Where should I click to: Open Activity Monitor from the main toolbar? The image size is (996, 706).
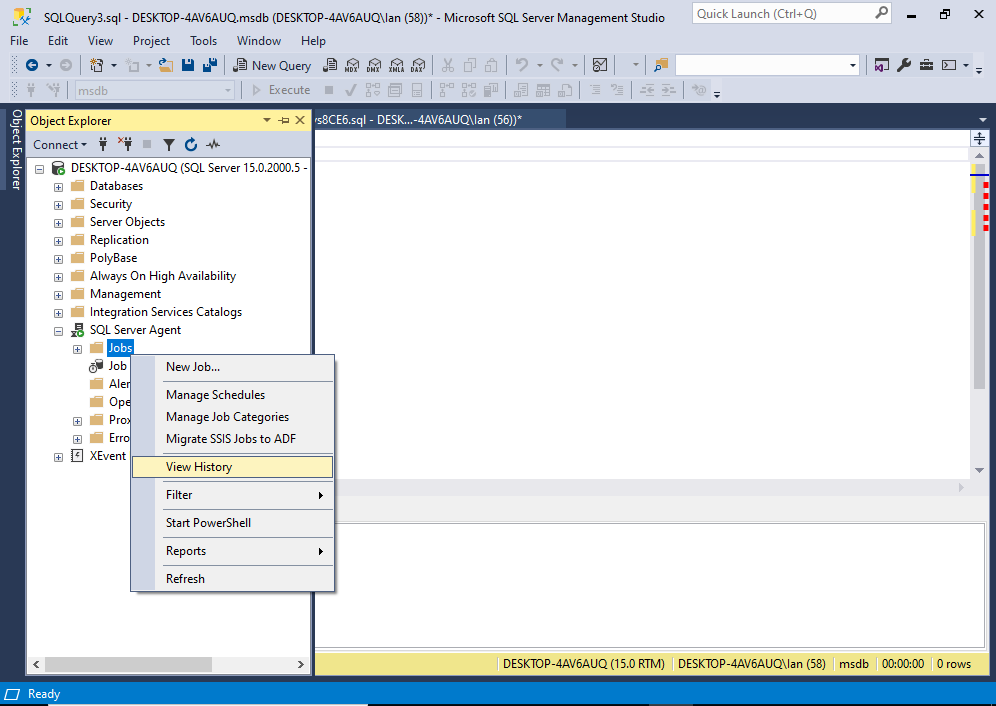click(600, 65)
